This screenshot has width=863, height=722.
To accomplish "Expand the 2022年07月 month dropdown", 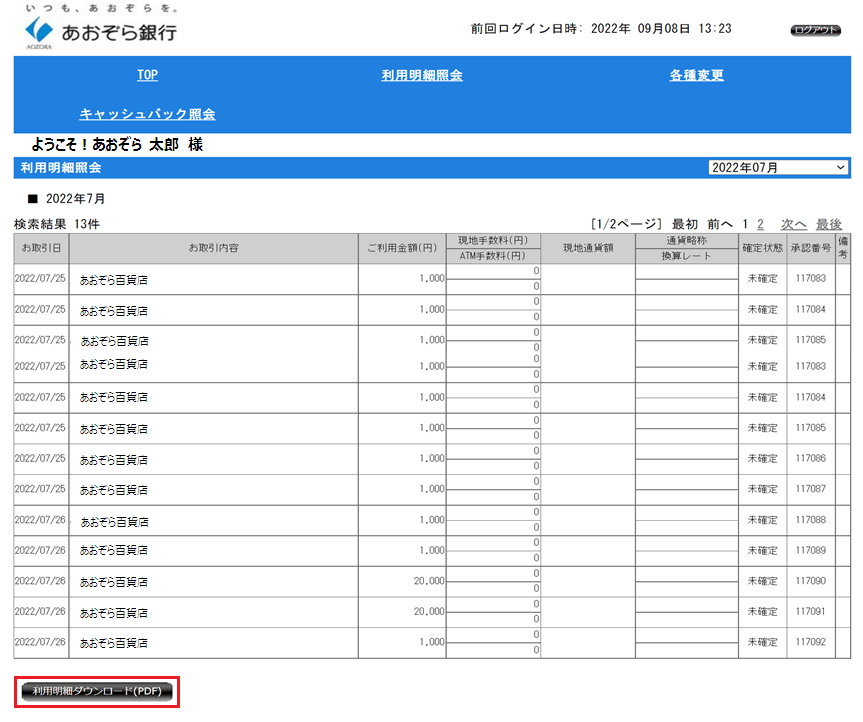I will [x=778, y=168].
